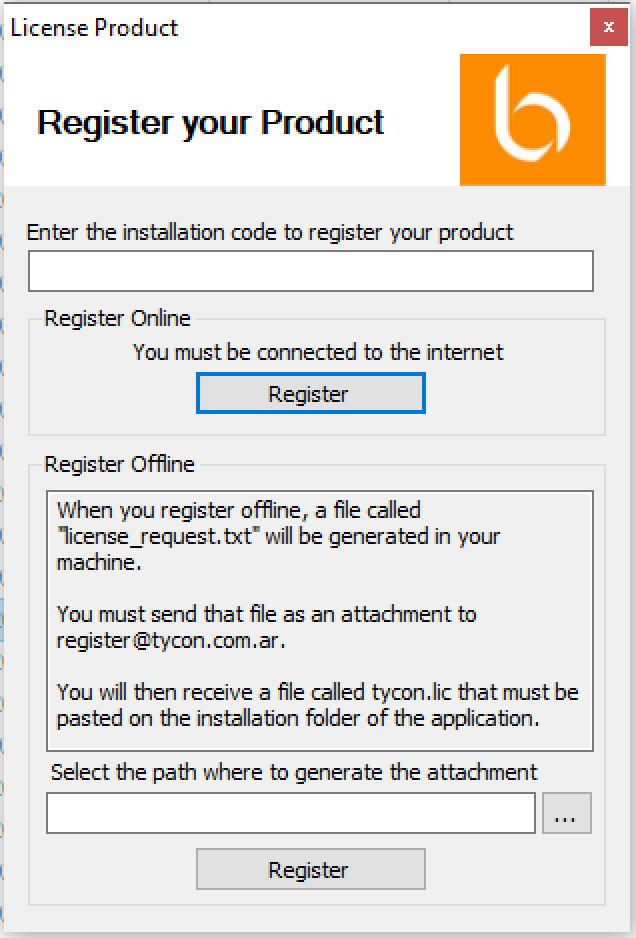Click the You must send that file line
The height and width of the screenshot is (938, 636).
tap(266, 614)
